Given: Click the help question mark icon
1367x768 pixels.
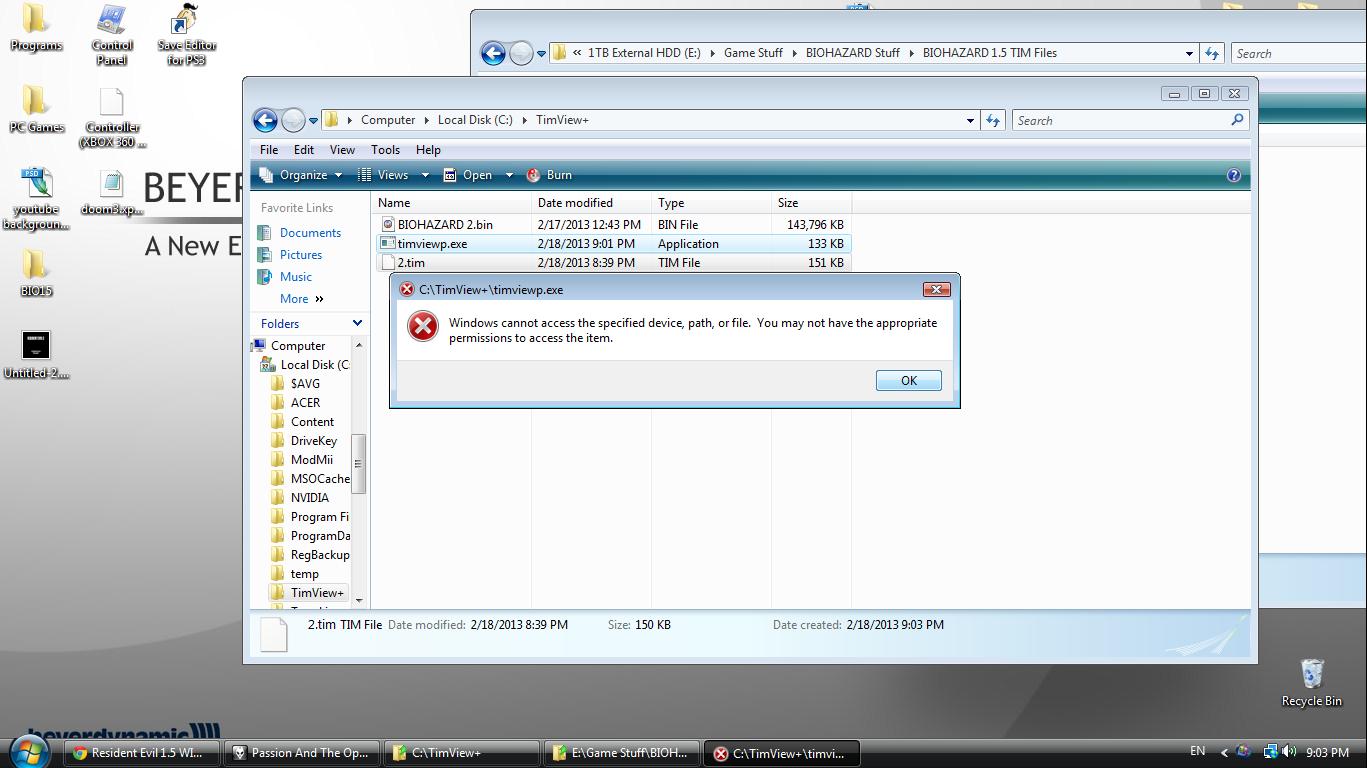Looking at the screenshot, I should tap(1233, 175).
